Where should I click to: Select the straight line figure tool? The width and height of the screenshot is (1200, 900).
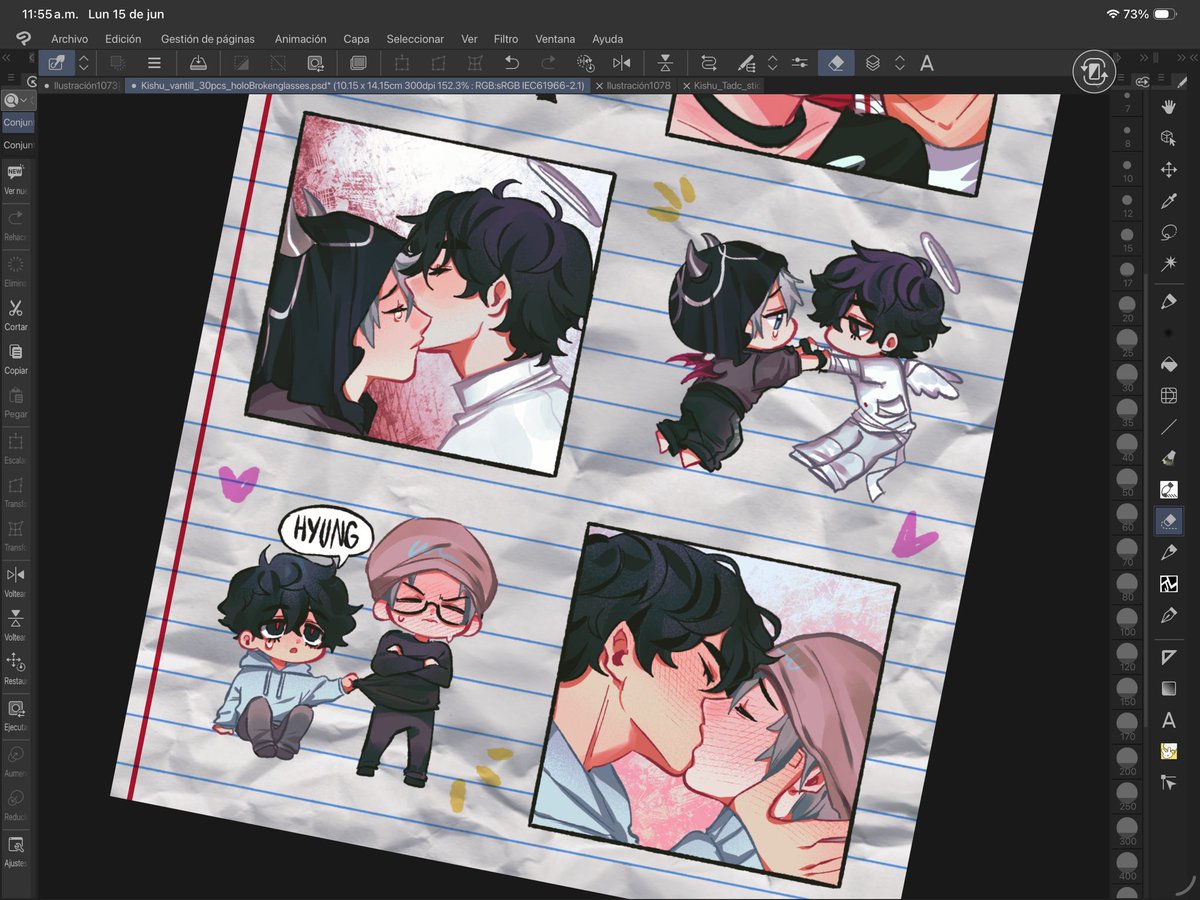coord(1168,427)
